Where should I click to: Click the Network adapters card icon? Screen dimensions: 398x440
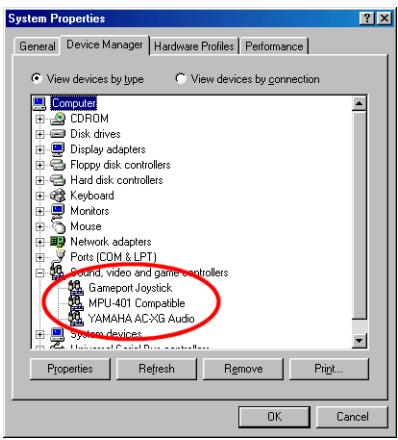pos(57,241)
